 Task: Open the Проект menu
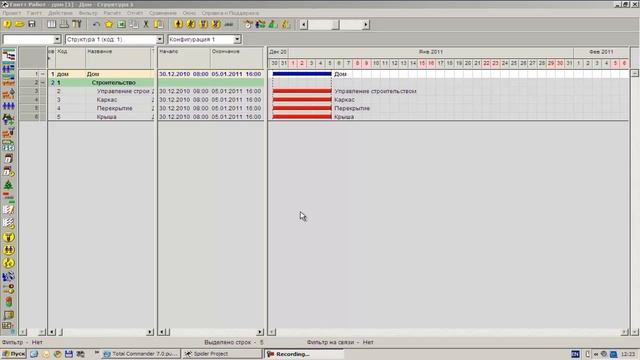point(11,13)
